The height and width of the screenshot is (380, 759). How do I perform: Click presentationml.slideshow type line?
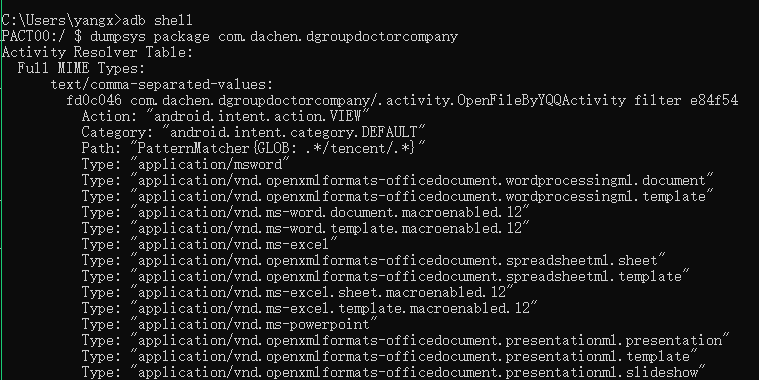click(x=394, y=372)
